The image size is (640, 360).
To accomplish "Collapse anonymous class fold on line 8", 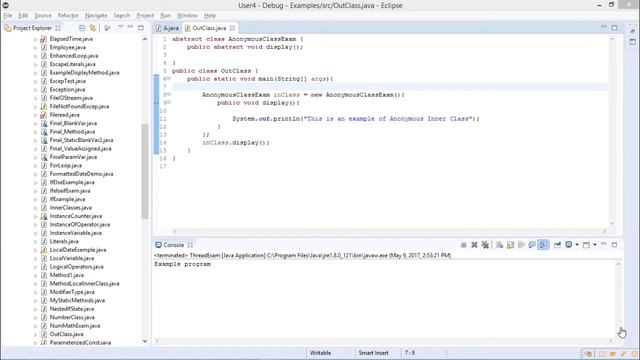I will (x=169, y=95).
